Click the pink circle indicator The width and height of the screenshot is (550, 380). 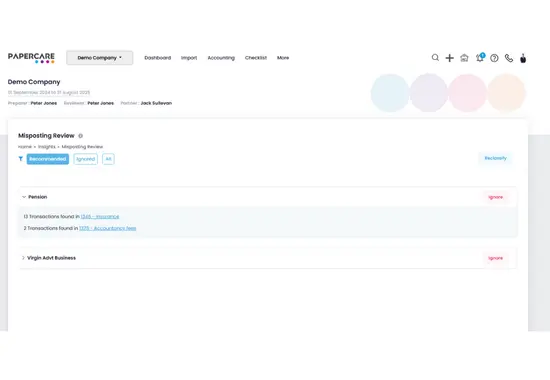coord(468,93)
